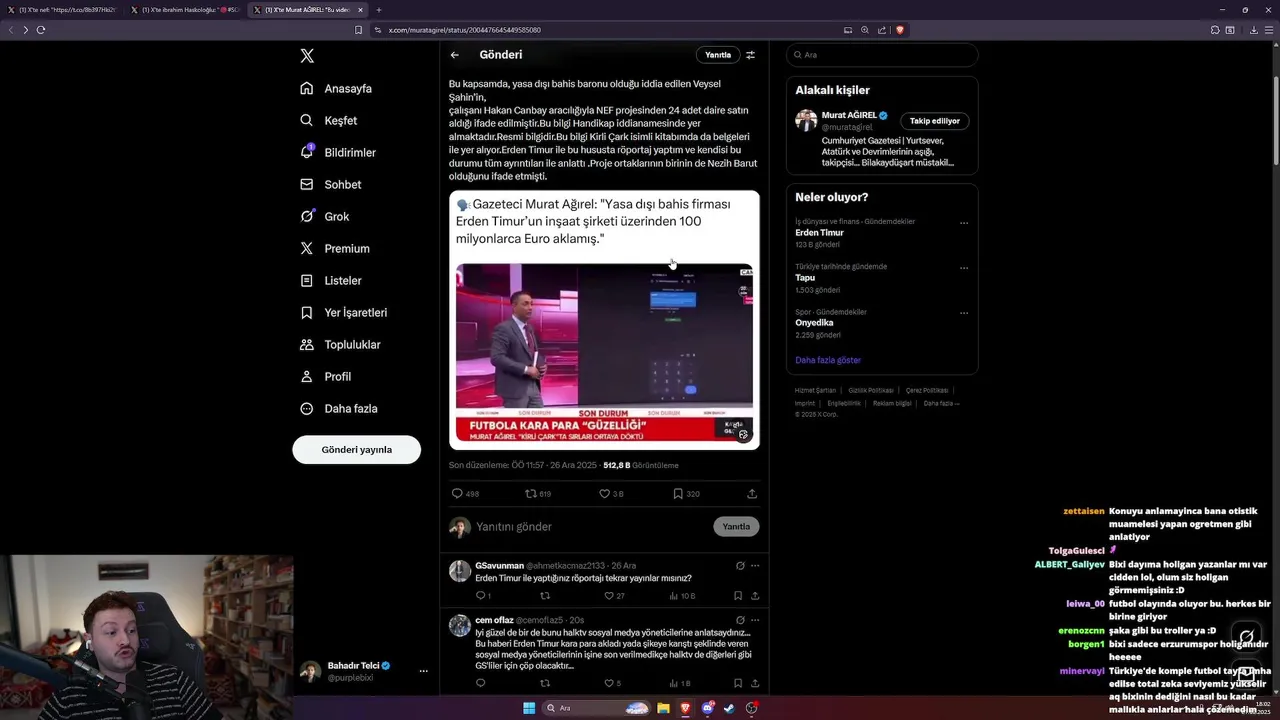This screenshot has width=1280, height=720.
Task: Open Murat AĞIREL profile in Alakalı kişiler
Action: tap(848, 115)
